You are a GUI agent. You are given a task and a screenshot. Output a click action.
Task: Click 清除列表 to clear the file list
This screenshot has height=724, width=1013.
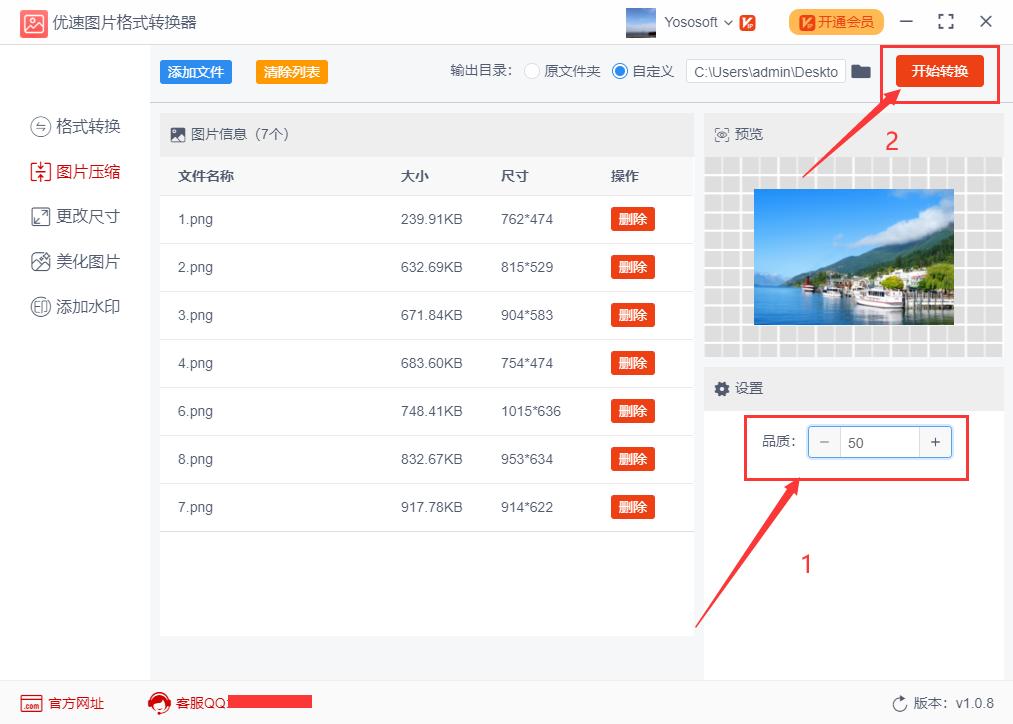(291, 72)
